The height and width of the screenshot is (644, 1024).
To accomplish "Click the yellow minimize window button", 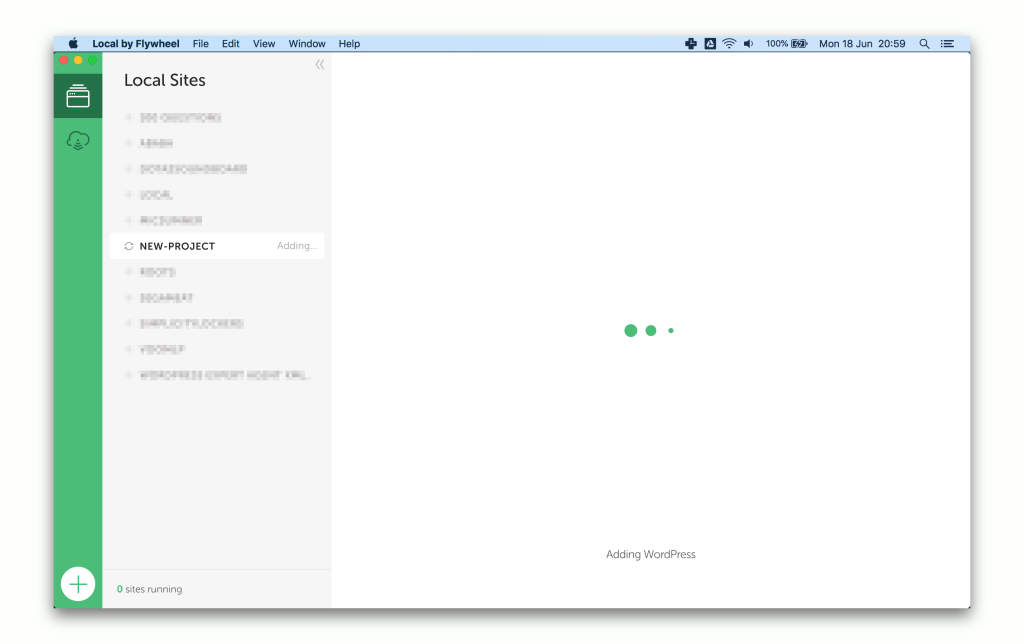I will tap(78, 60).
